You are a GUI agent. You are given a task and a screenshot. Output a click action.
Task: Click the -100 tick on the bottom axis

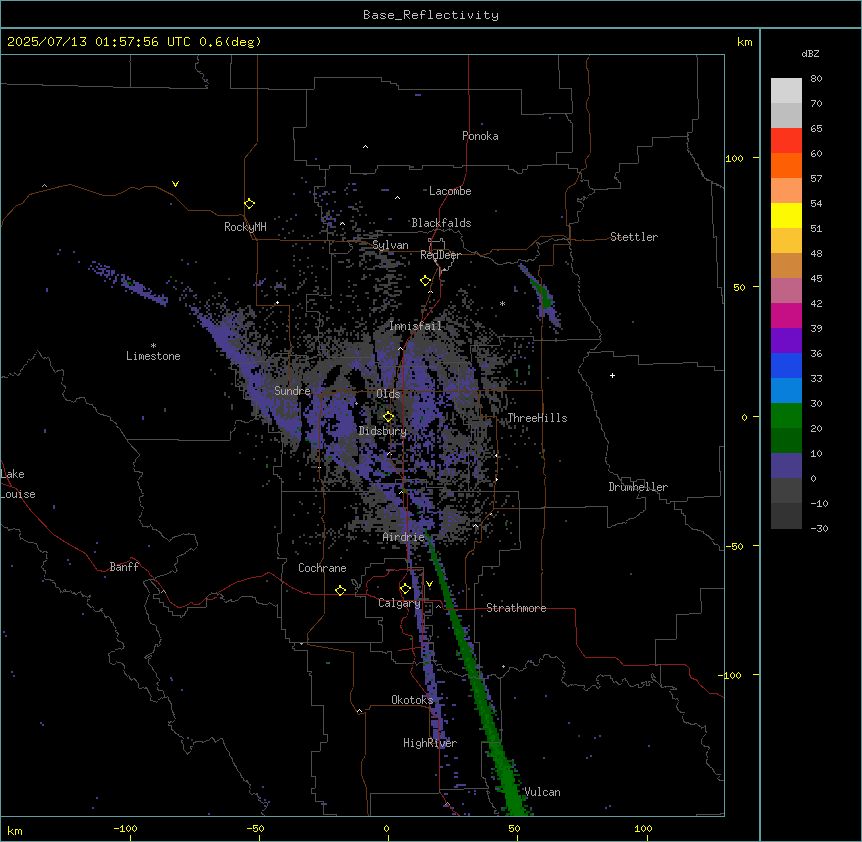pos(125,829)
